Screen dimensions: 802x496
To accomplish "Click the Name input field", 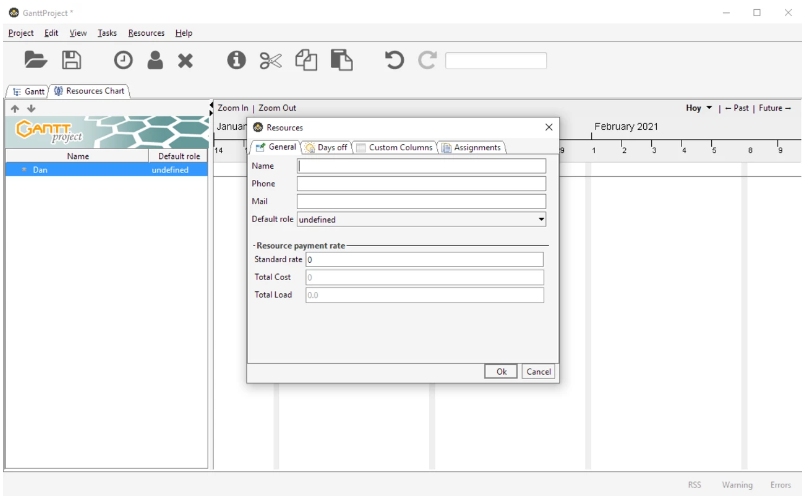I will click(x=421, y=166).
